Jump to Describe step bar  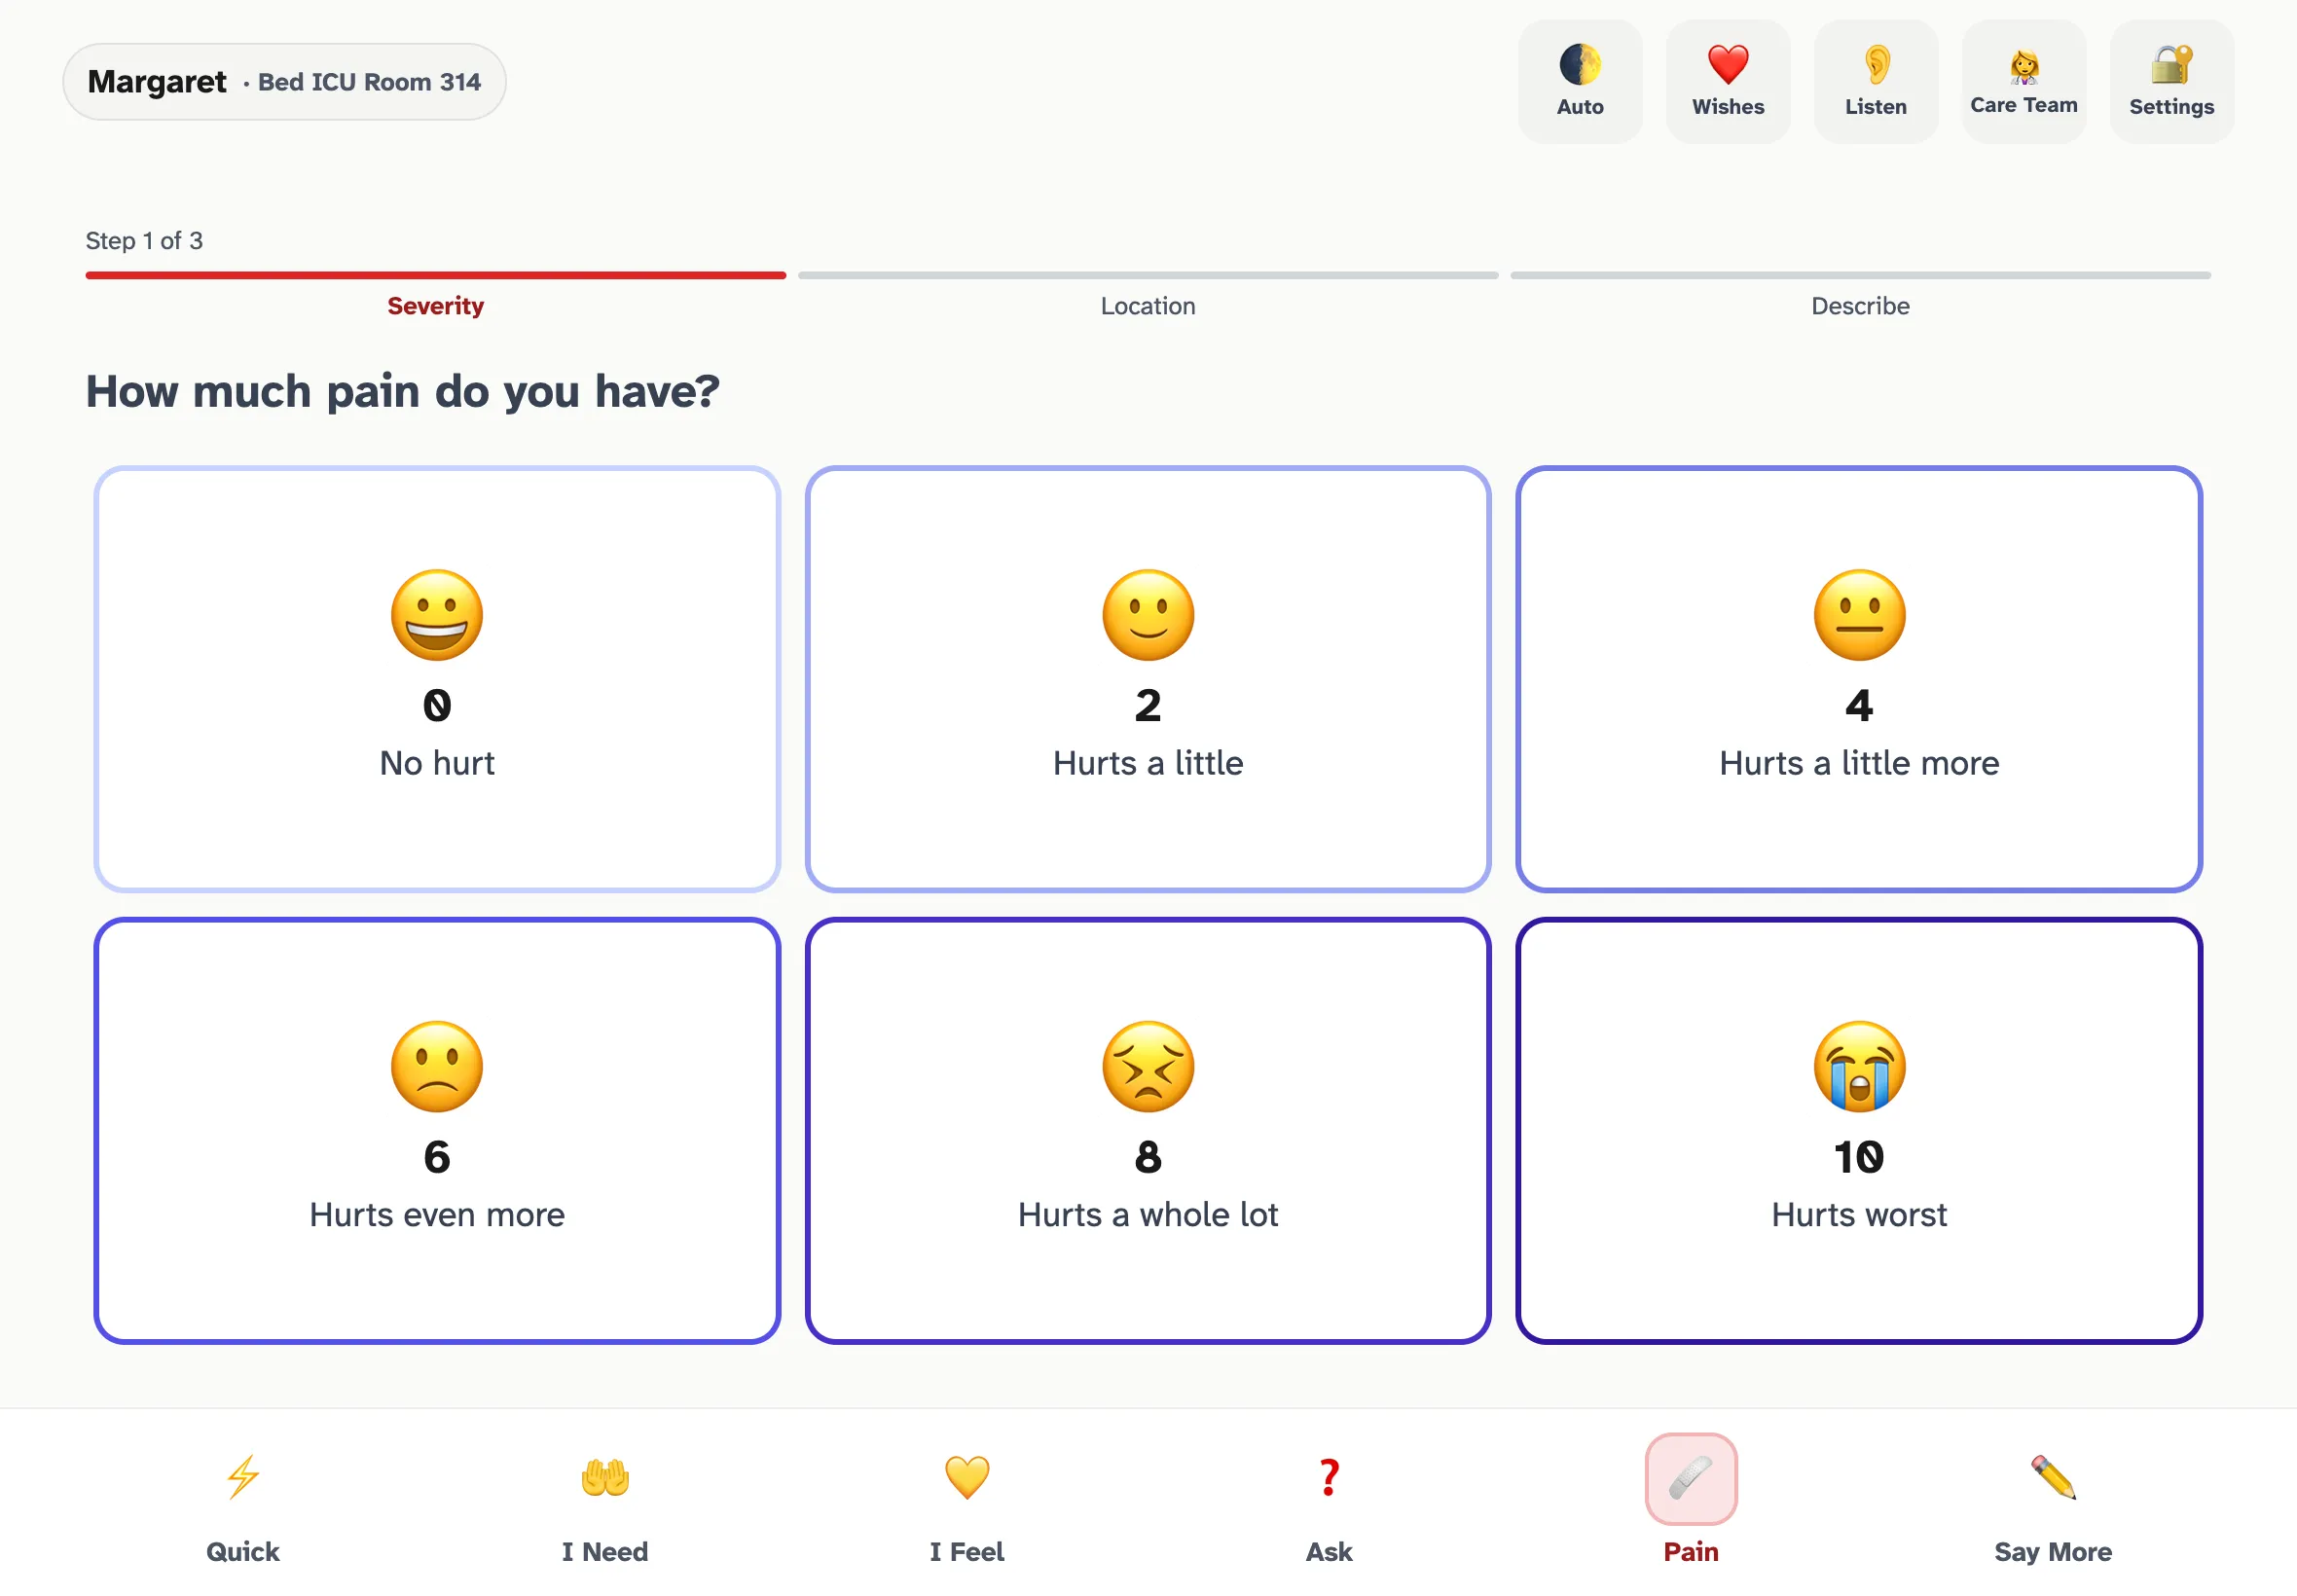pos(1860,275)
